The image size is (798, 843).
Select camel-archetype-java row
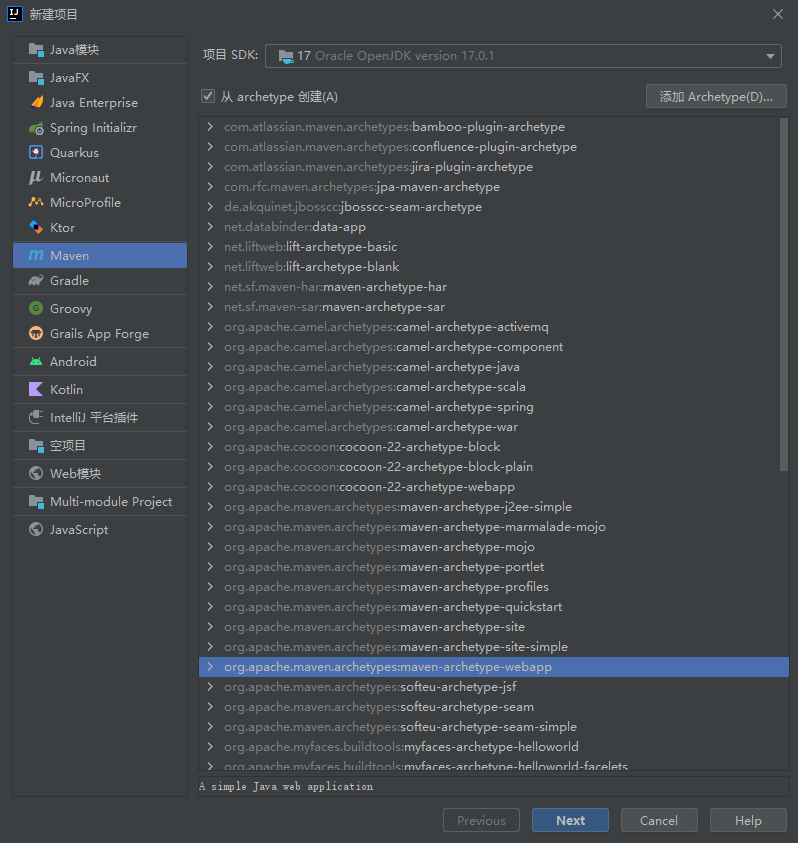(x=489, y=367)
